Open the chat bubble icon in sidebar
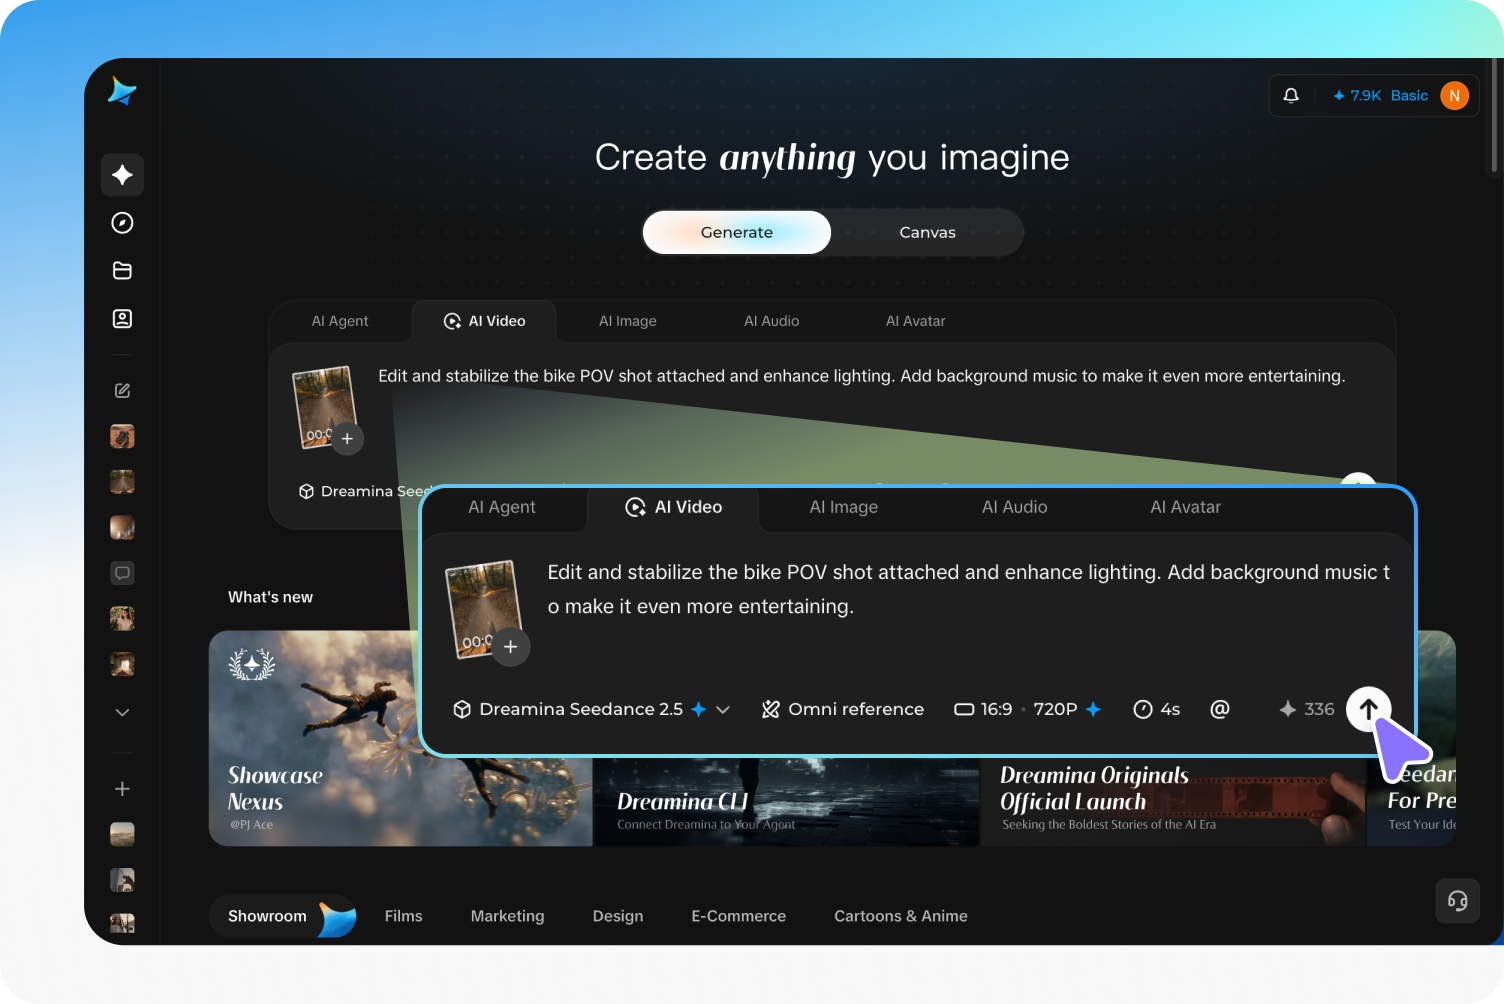This screenshot has width=1504, height=1004. (122, 573)
